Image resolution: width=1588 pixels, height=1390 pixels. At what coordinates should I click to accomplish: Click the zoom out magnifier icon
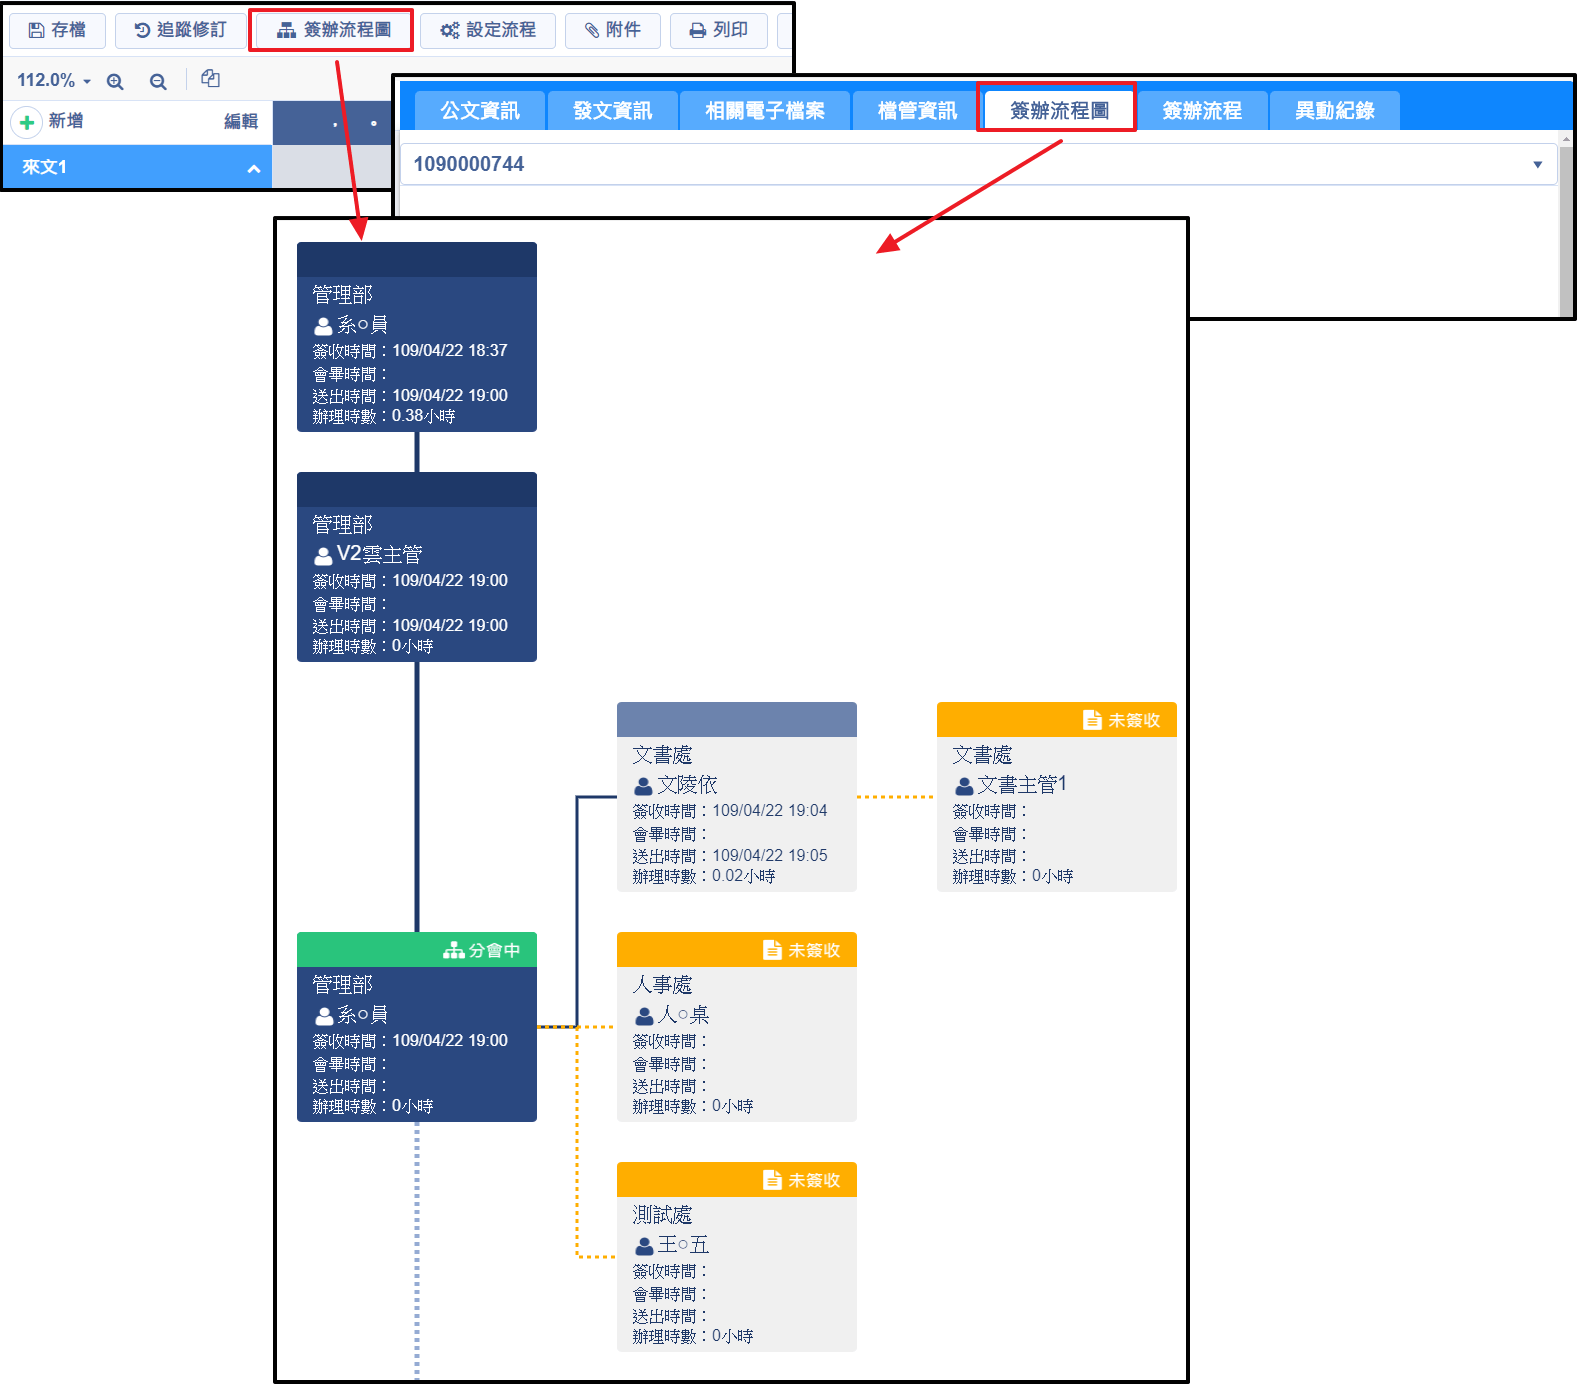(158, 82)
